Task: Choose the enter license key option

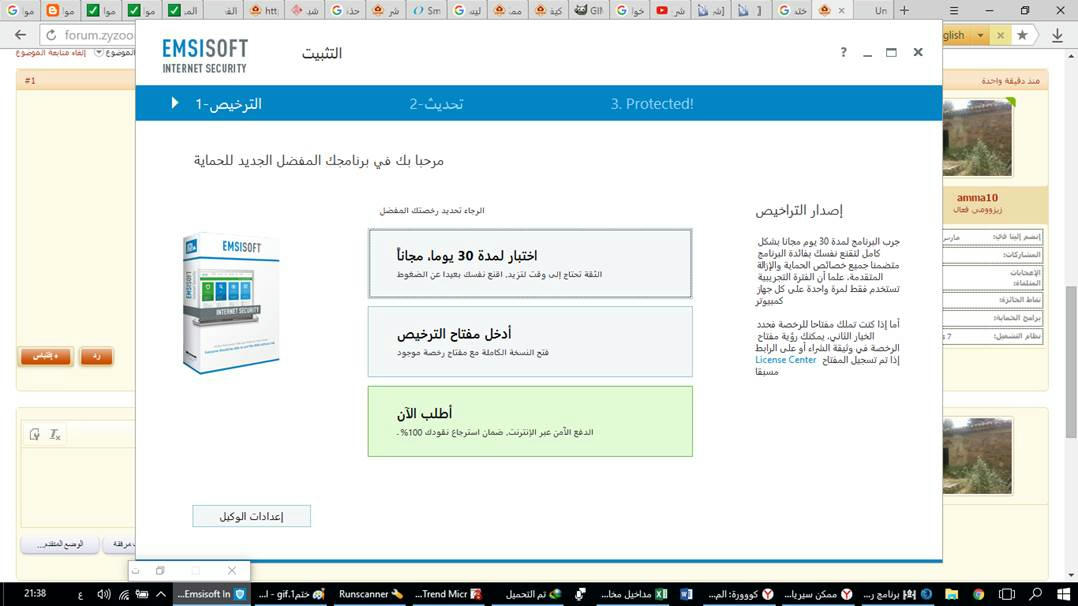Action: pos(529,342)
